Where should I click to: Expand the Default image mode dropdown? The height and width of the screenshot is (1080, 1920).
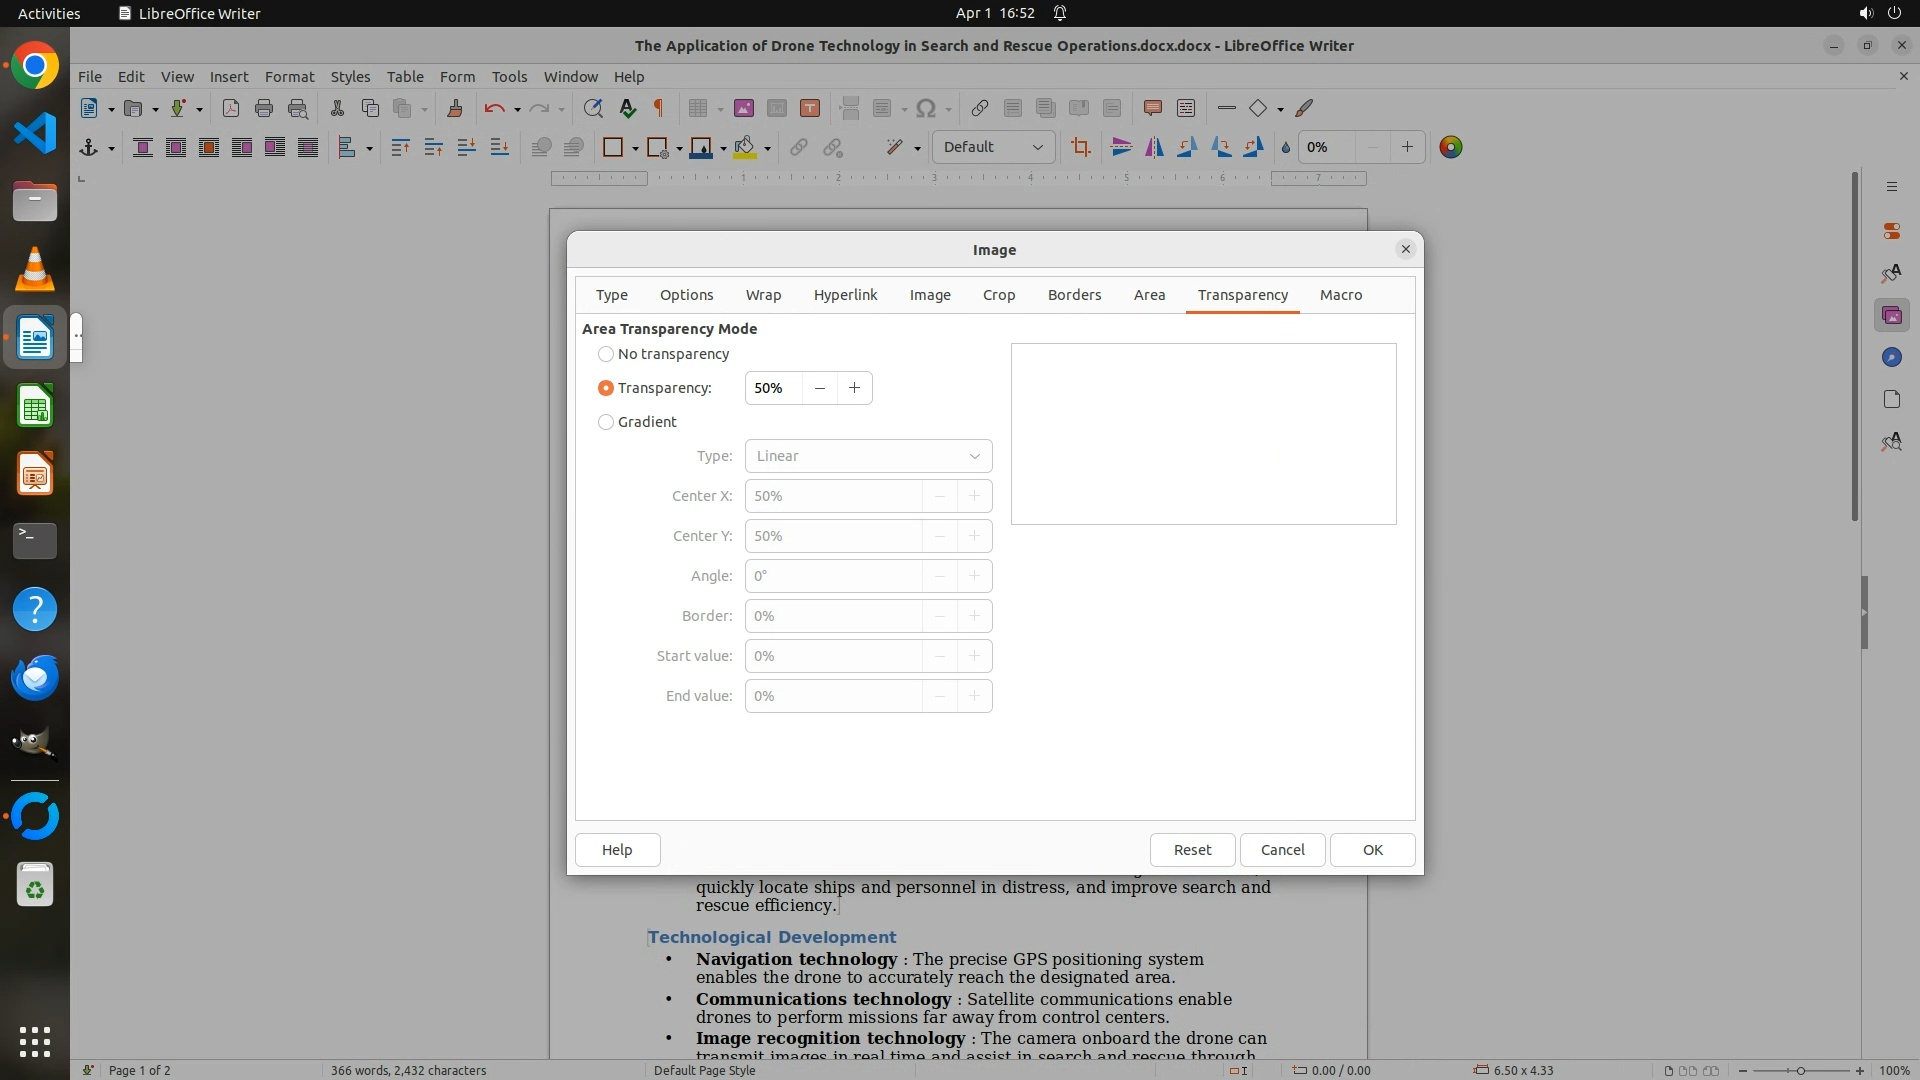point(994,148)
